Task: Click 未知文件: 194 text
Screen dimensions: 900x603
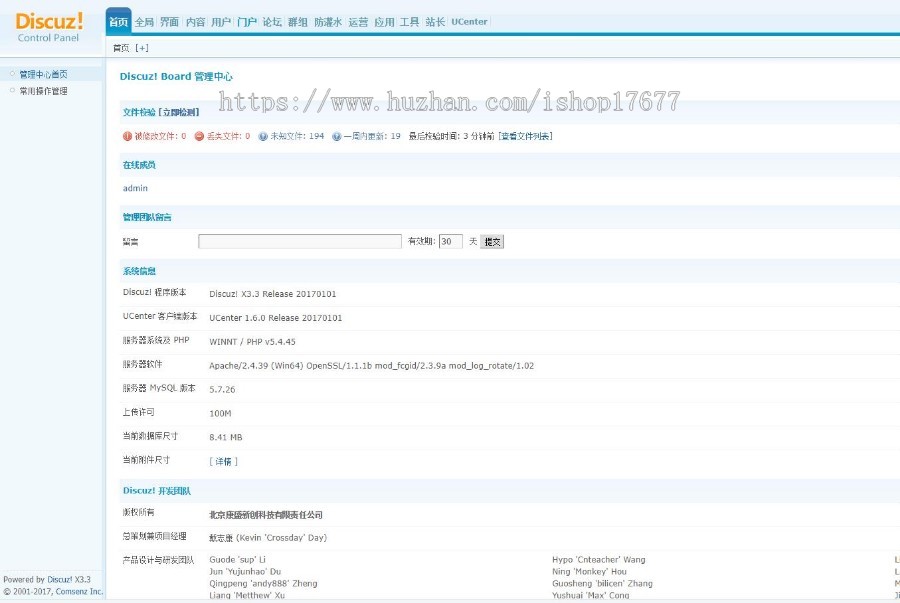Action: tap(297, 136)
